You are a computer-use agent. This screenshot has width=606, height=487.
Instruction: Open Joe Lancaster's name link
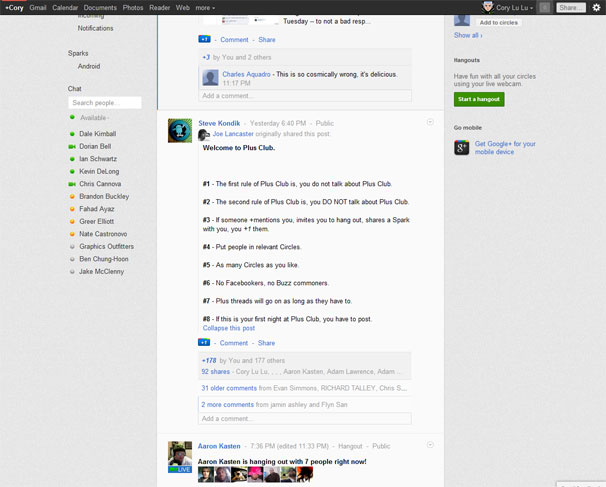(x=233, y=134)
